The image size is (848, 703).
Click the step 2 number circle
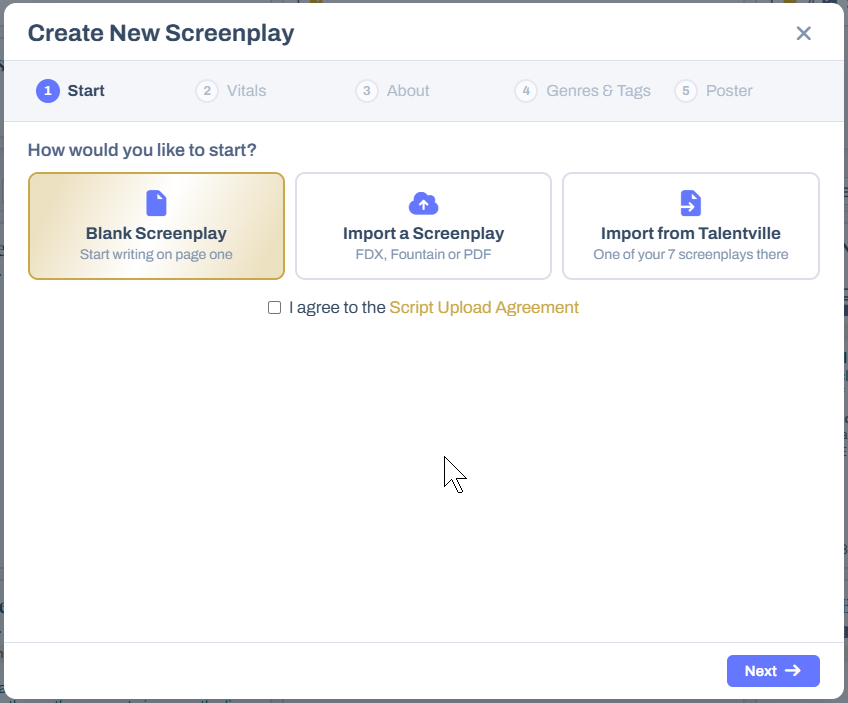coord(207,91)
